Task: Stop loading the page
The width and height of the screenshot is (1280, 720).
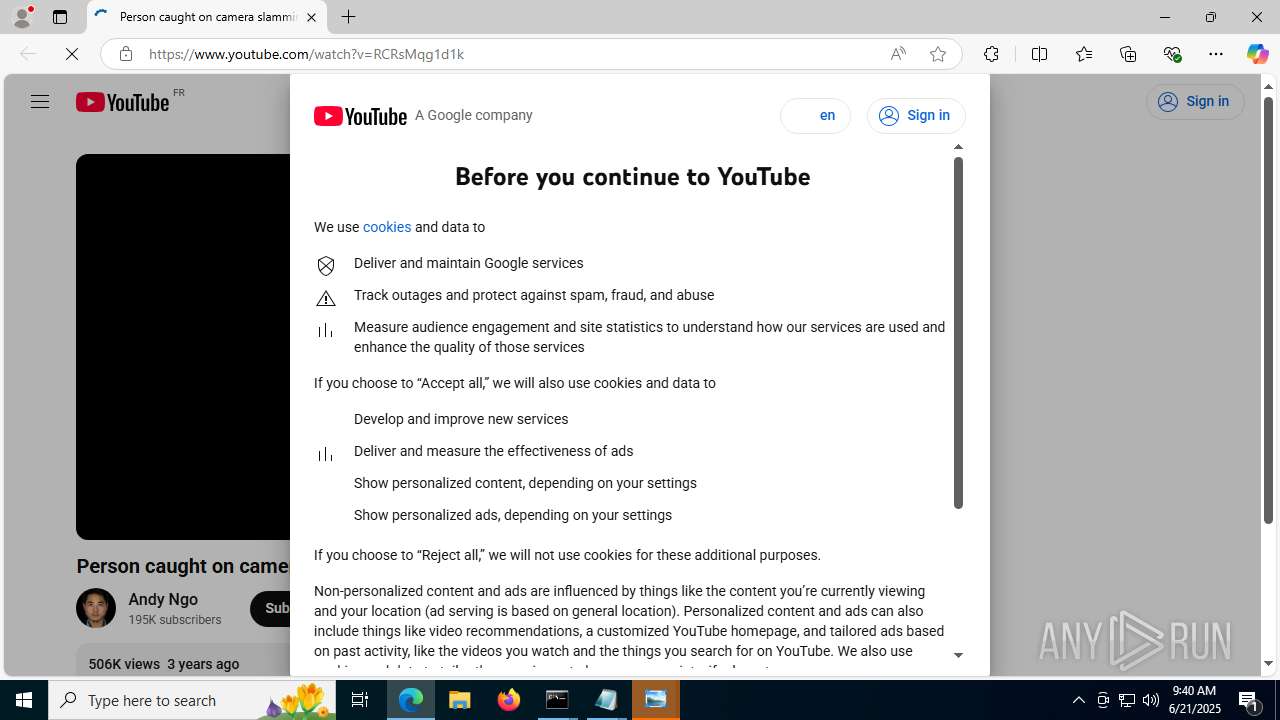Action: pos(72,54)
